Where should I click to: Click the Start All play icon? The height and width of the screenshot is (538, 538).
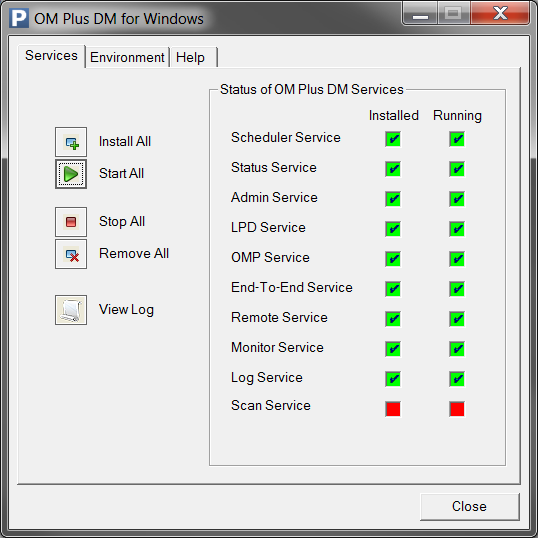pyautogui.click(x=71, y=174)
